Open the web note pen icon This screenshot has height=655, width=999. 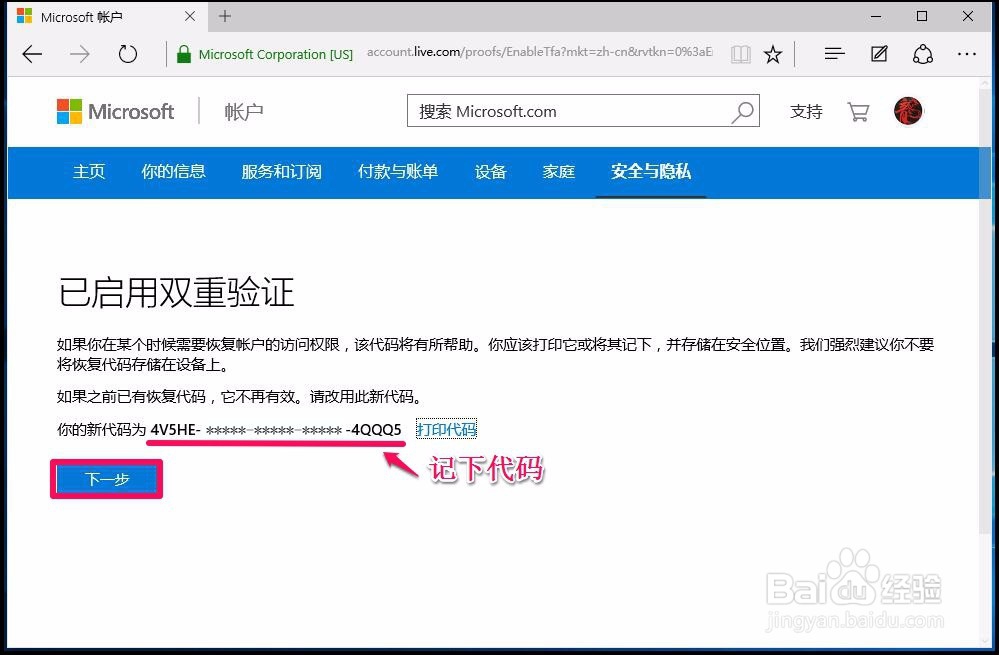tap(879, 54)
